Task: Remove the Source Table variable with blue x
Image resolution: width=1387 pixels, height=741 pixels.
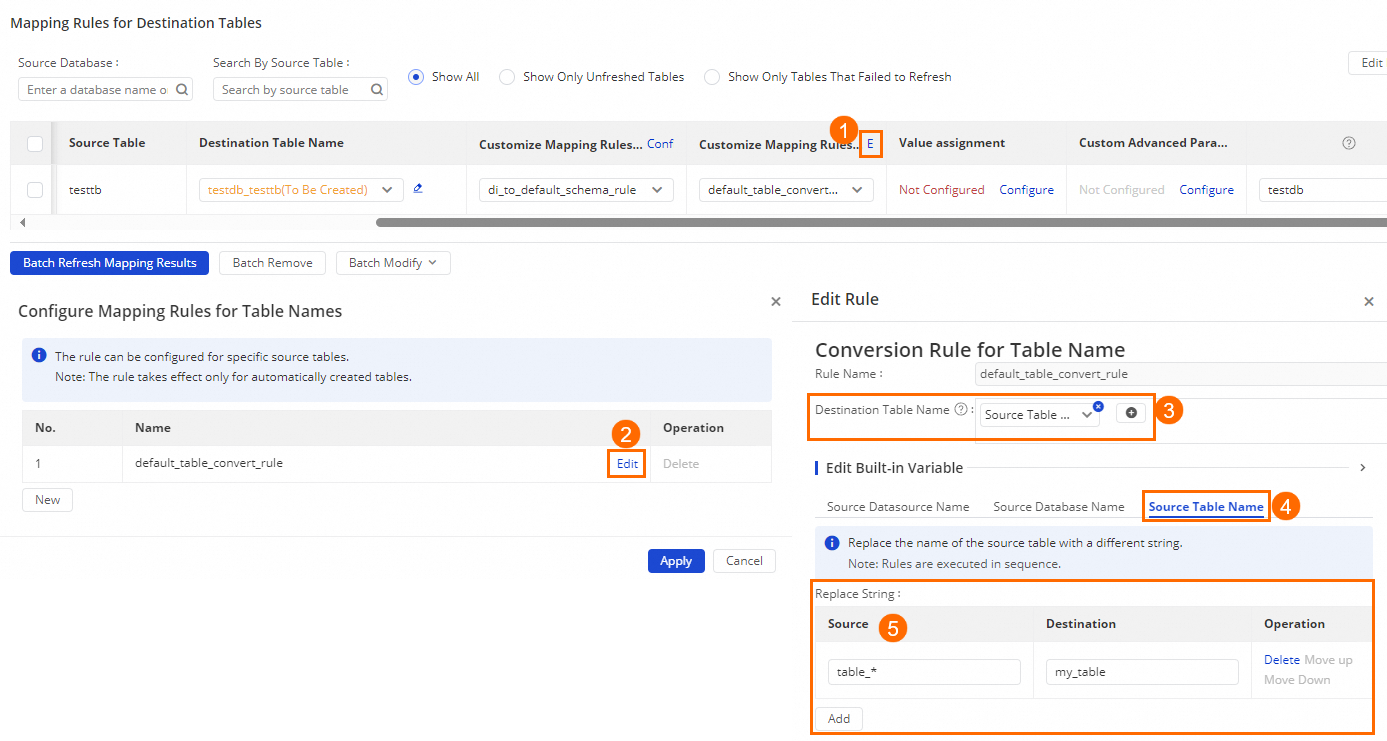Action: 1098,406
